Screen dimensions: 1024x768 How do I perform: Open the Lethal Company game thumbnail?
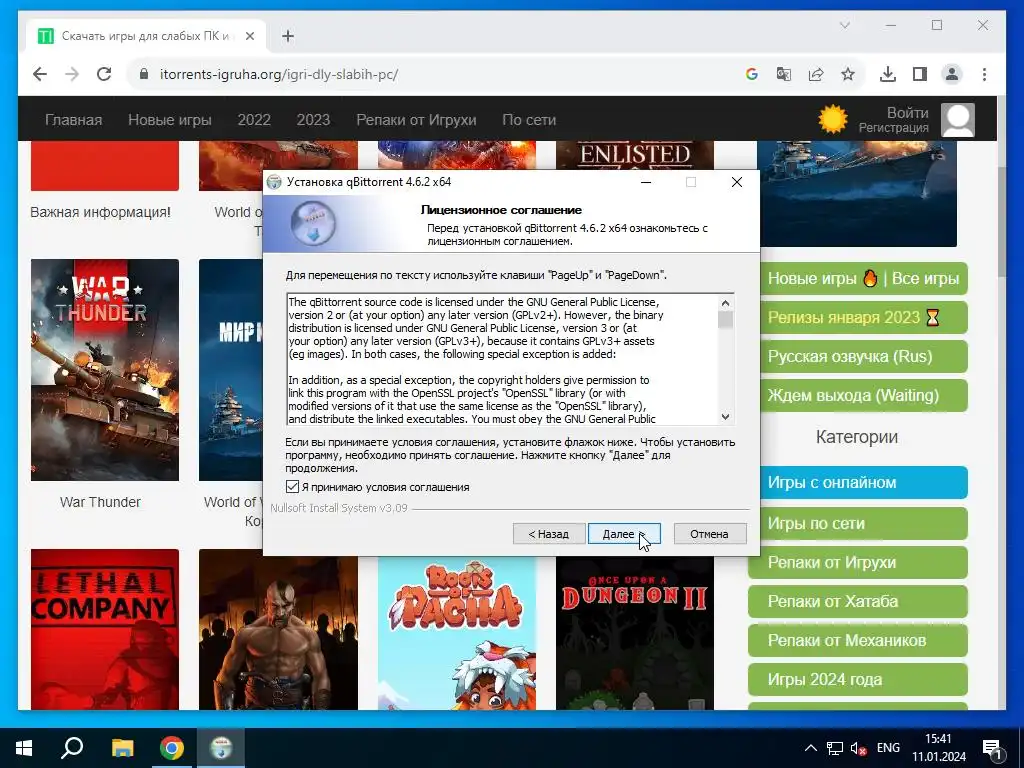104,629
